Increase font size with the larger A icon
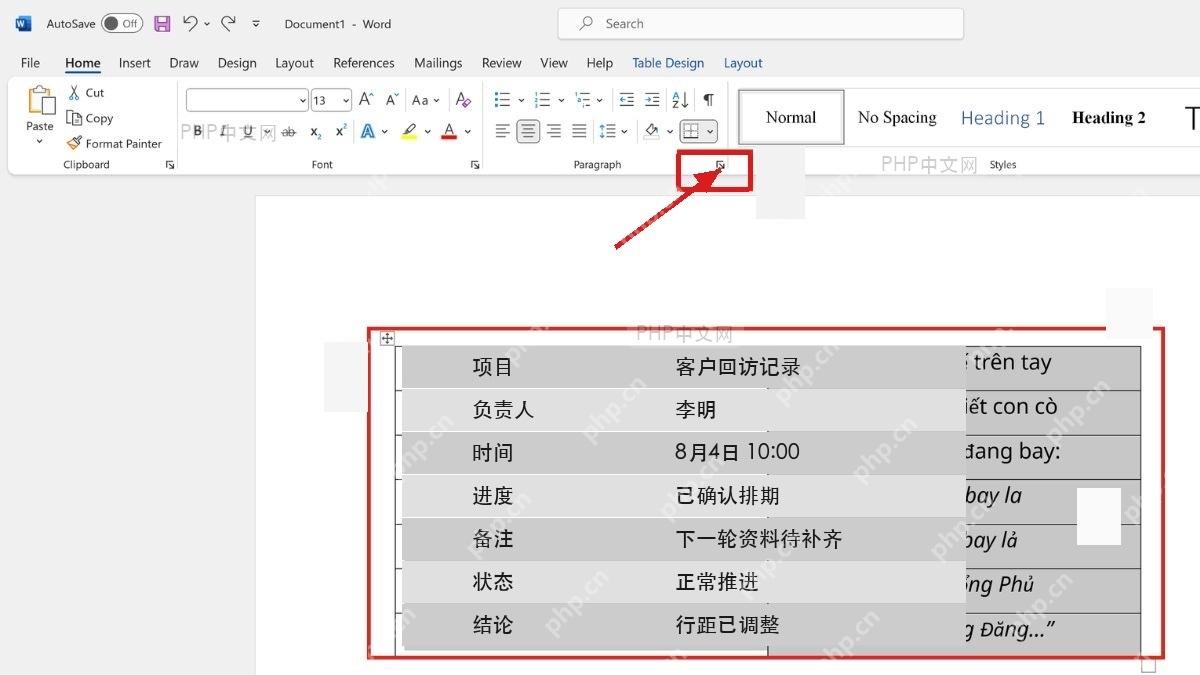The height and width of the screenshot is (675, 1200). pyautogui.click(x=366, y=100)
